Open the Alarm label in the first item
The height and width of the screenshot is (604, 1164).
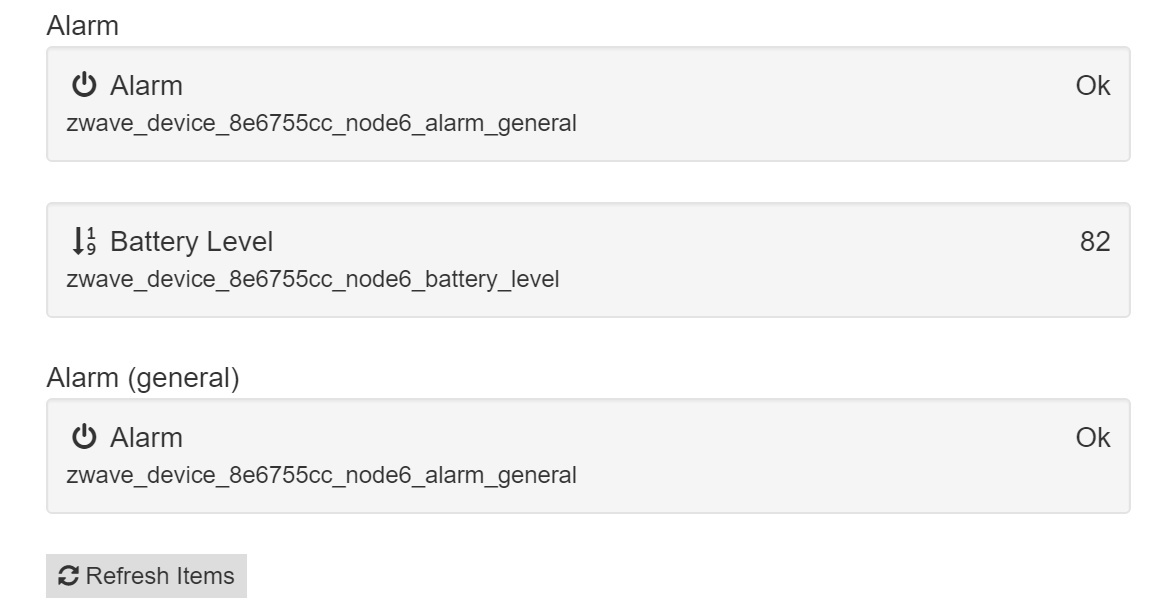coord(146,86)
